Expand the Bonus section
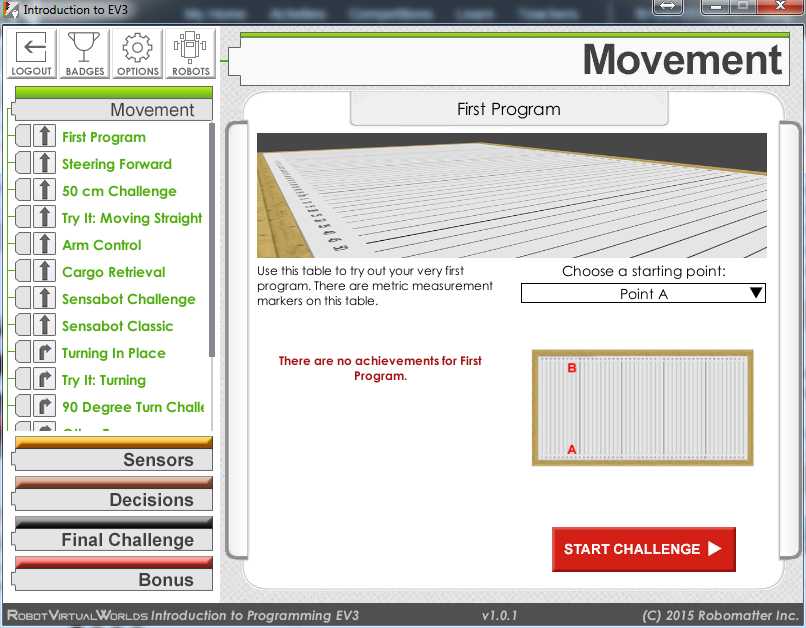Screen dimensions: 806x628 114,574
